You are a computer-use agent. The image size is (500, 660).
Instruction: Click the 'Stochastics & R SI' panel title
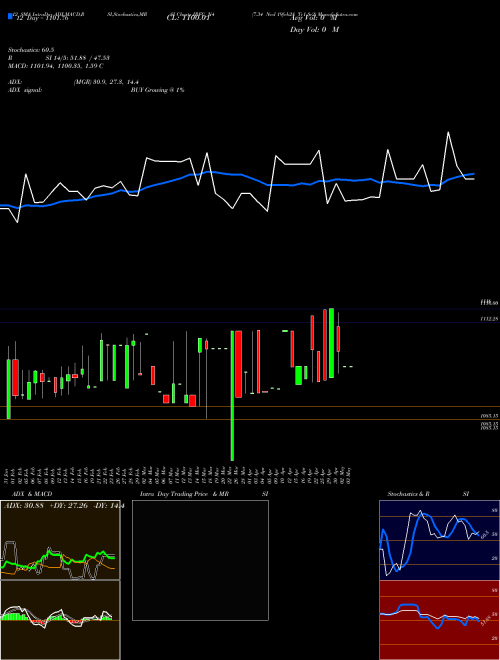click(x=428, y=494)
